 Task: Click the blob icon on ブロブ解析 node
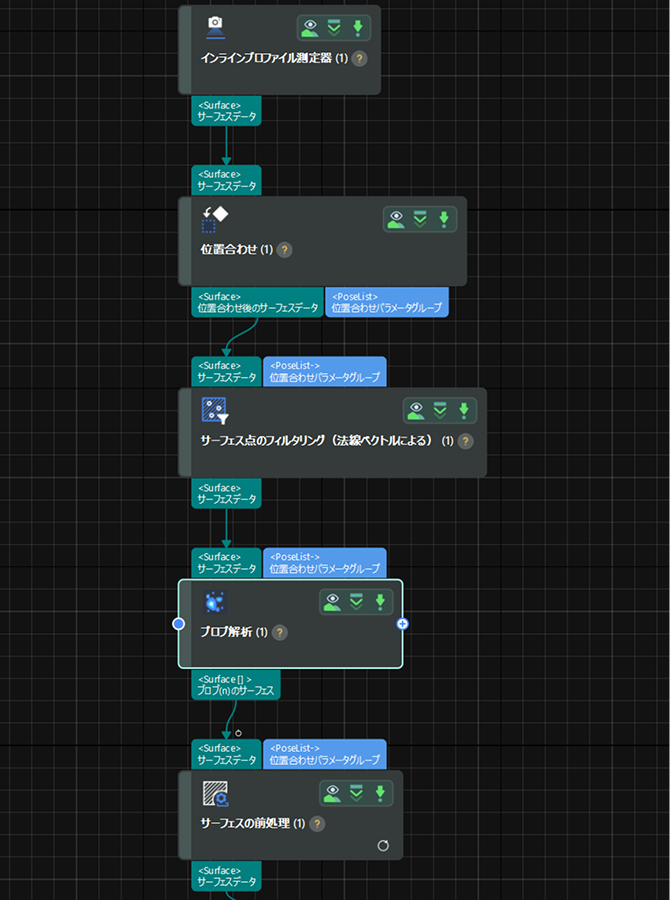pyautogui.click(x=215, y=603)
